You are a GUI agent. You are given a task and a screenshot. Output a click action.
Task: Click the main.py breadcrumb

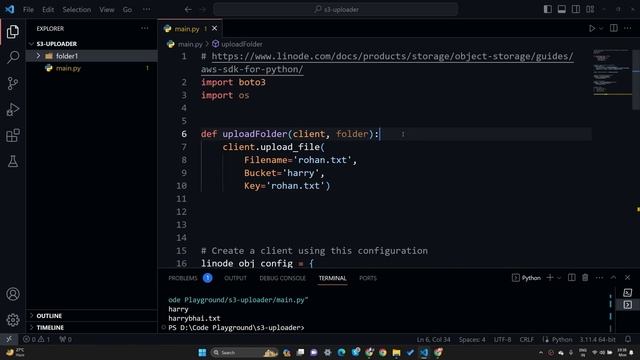pyautogui.click(x=190, y=44)
